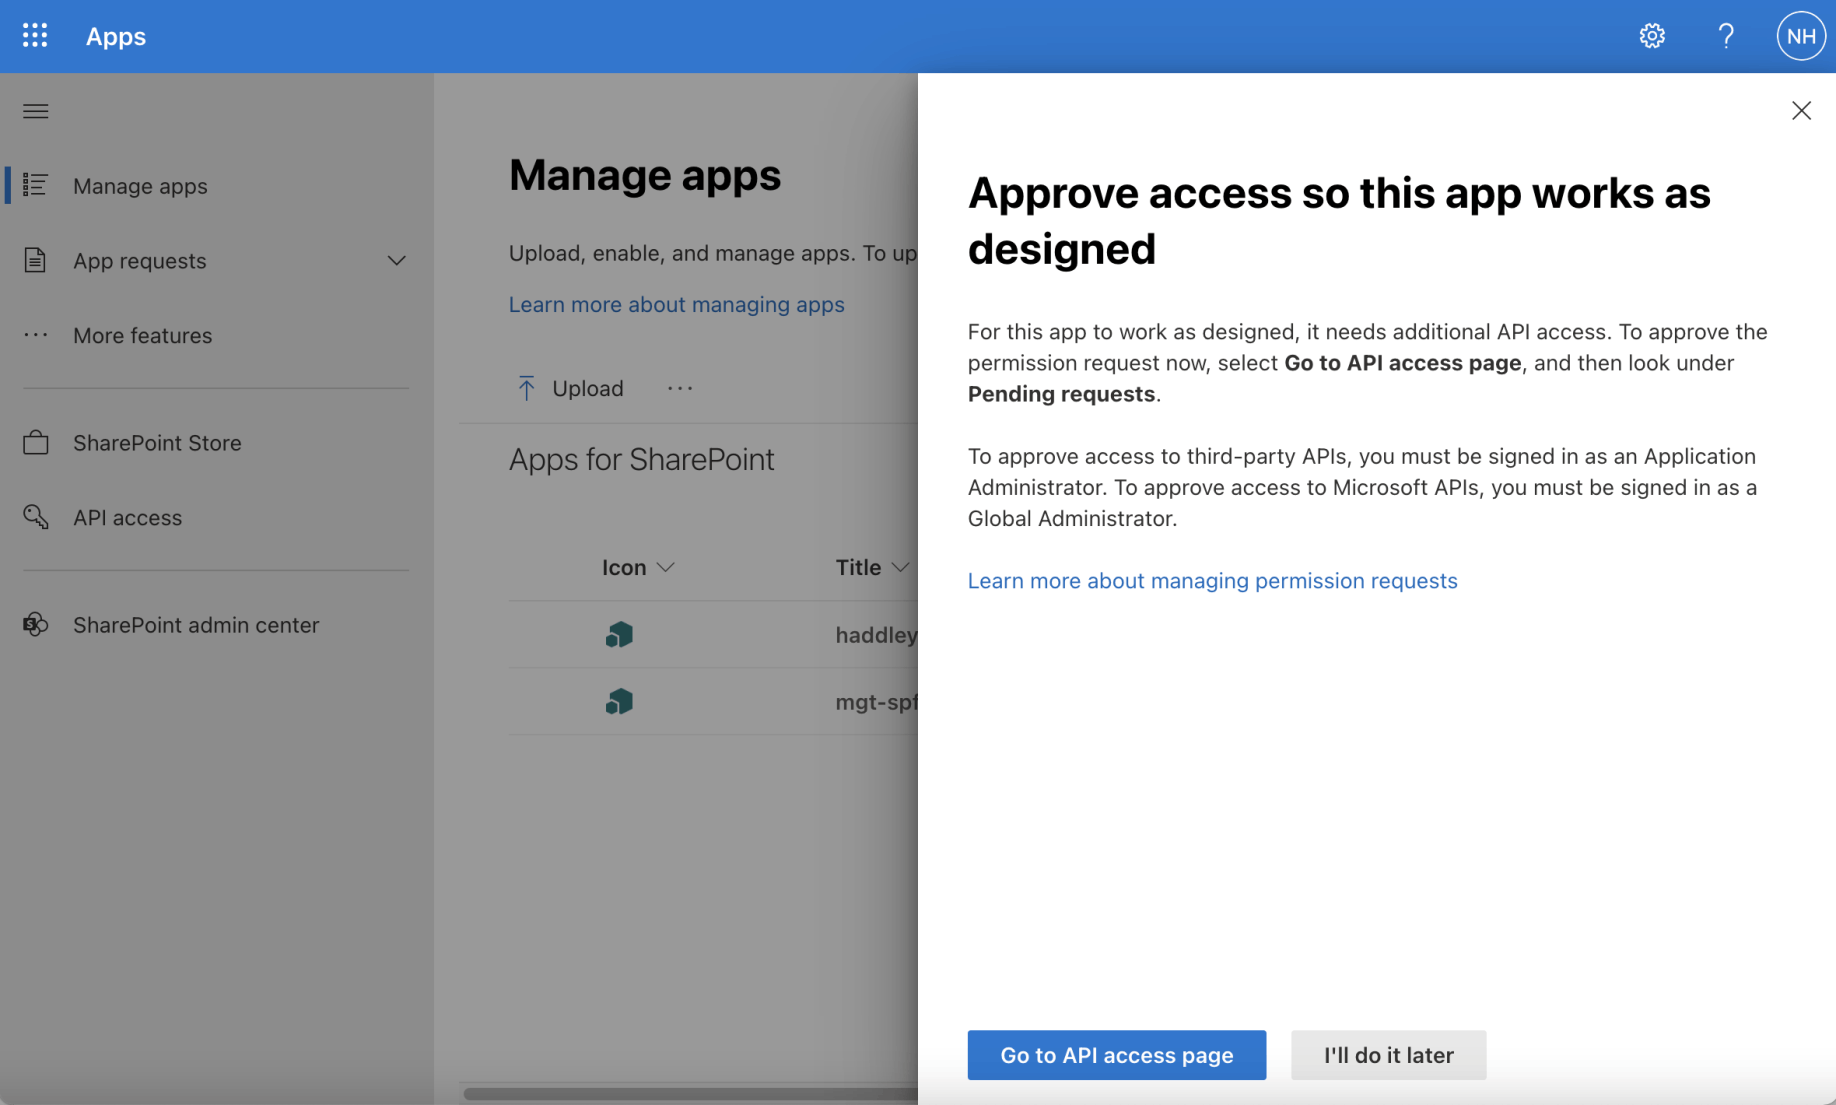Close the approve access panel
Viewport: 1836px width, 1105px height.
[x=1800, y=111]
